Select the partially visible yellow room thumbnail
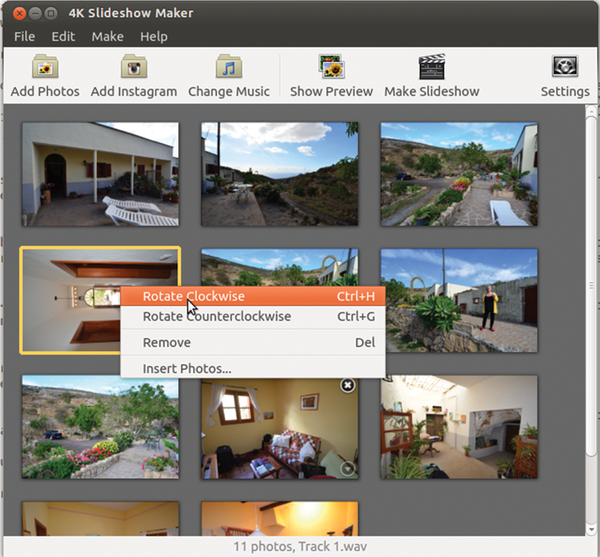 tap(100, 518)
